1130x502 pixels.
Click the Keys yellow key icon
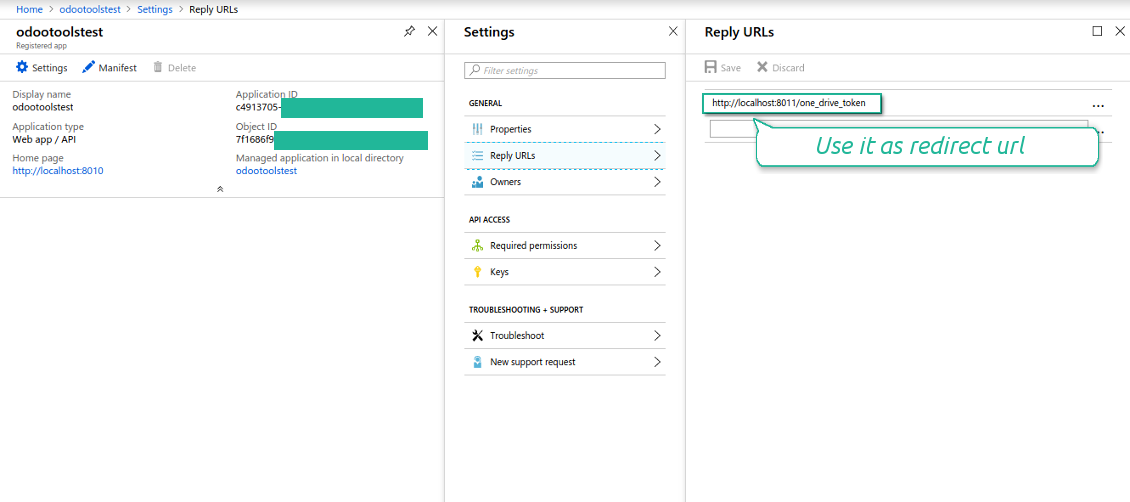(477, 272)
